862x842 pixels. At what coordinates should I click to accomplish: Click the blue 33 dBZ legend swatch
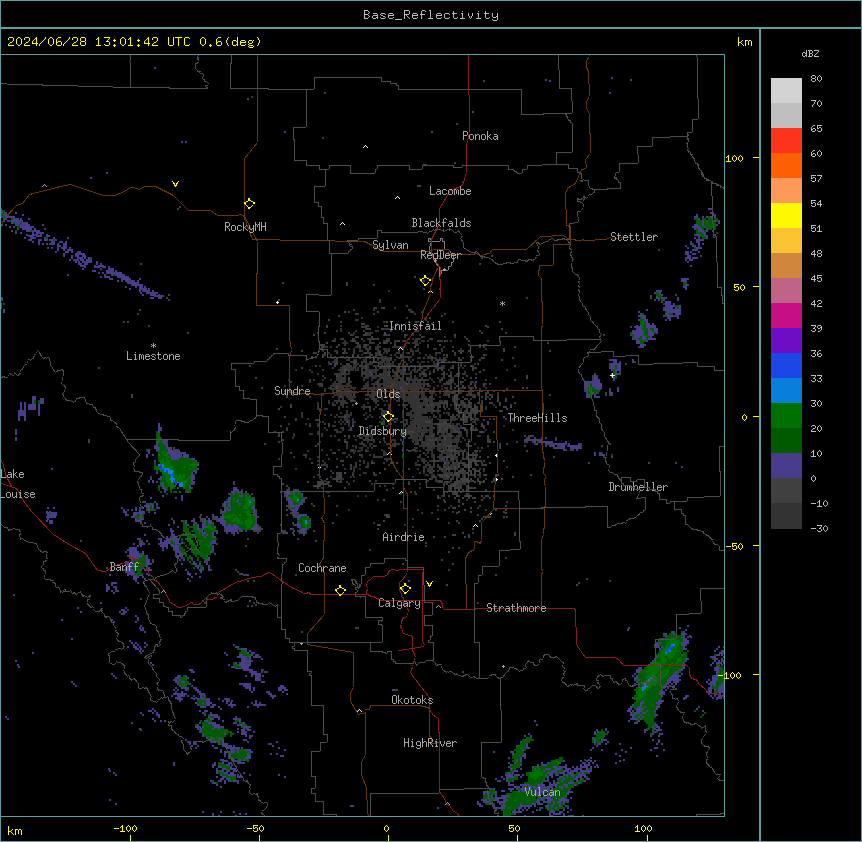[786, 365]
